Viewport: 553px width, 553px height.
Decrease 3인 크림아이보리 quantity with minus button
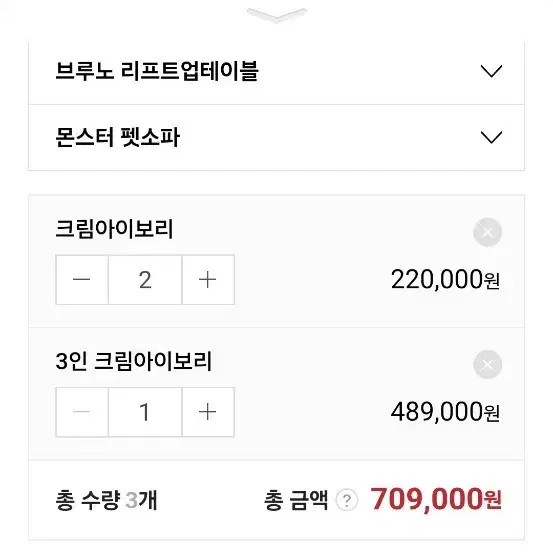pos(82,412)
